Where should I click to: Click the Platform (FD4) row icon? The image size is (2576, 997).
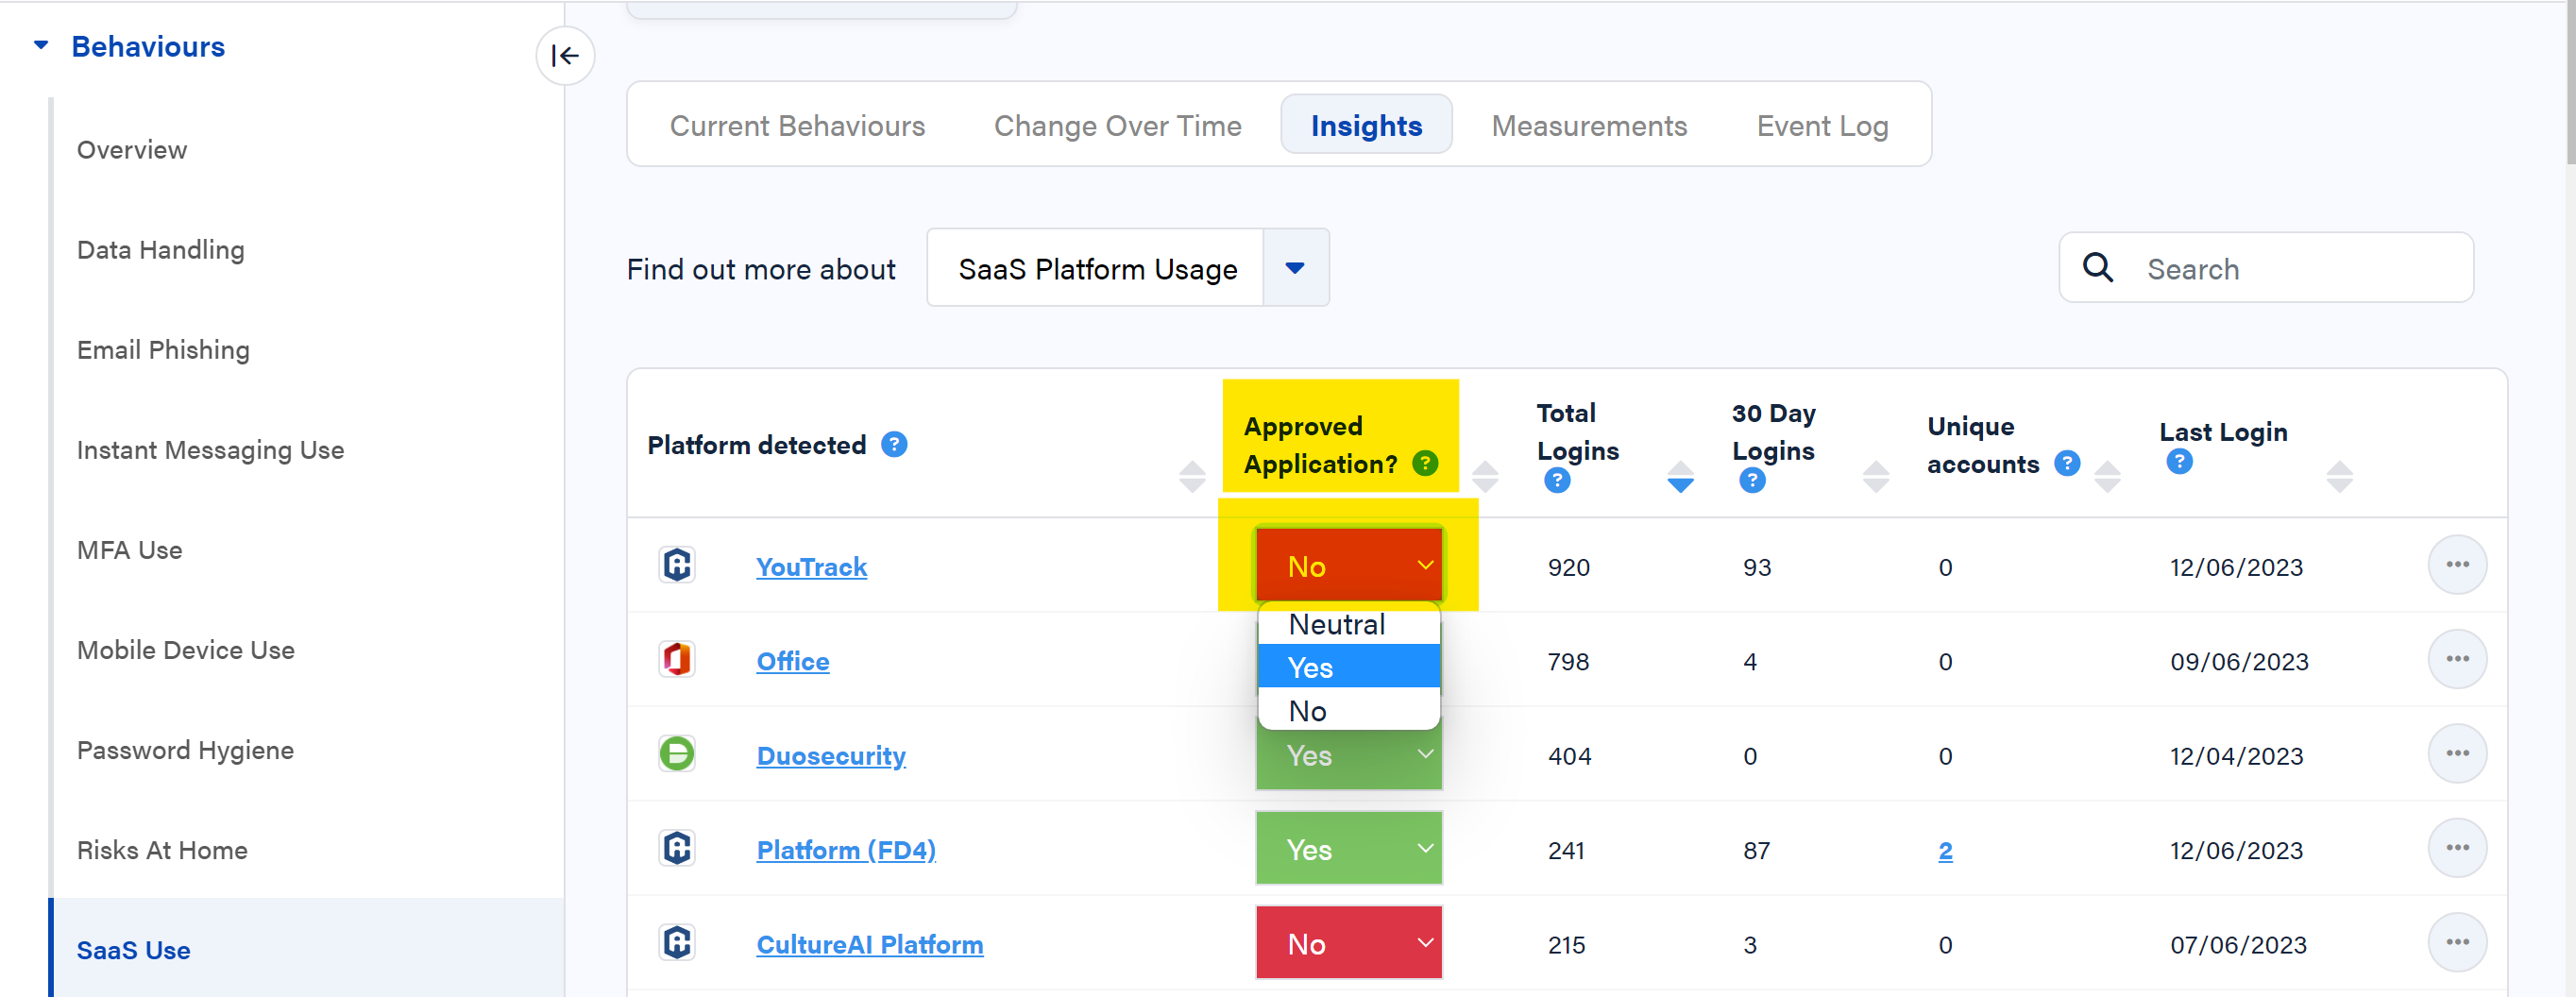click(677, 848)
